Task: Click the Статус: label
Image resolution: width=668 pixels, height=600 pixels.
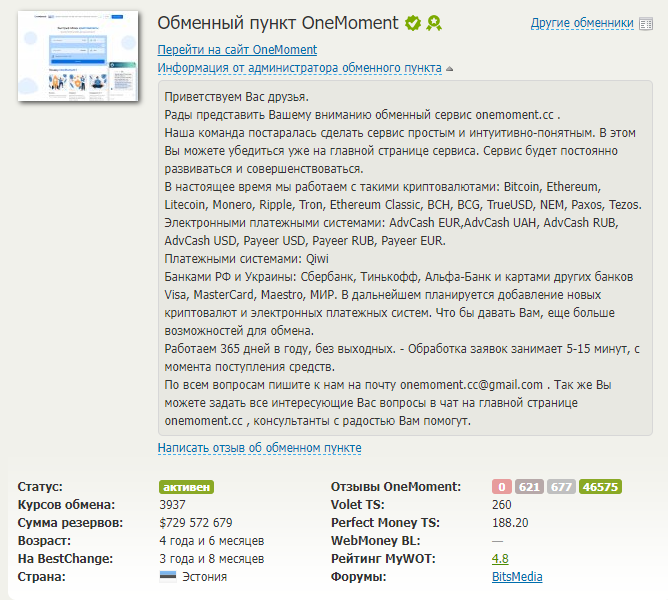Action: (x=40, y=487)
